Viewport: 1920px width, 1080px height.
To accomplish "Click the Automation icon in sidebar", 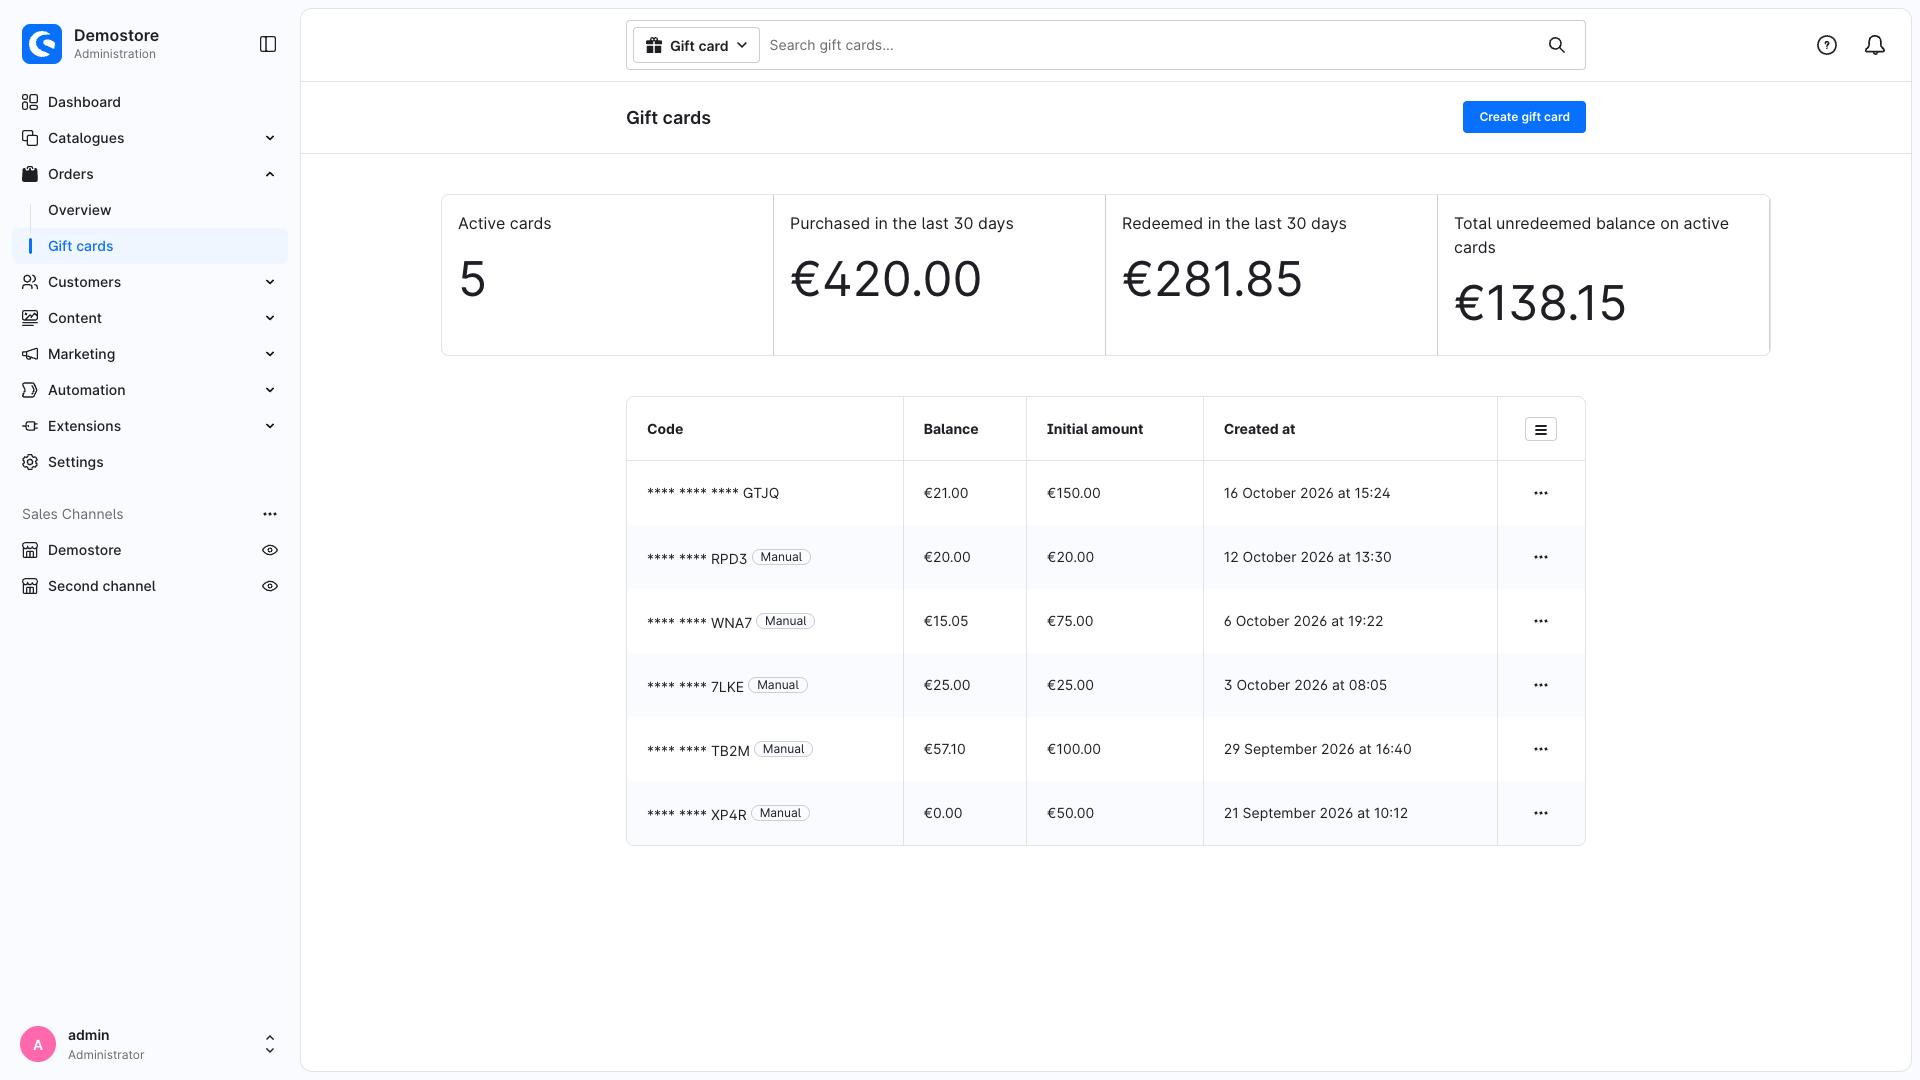I will (30, 390).
